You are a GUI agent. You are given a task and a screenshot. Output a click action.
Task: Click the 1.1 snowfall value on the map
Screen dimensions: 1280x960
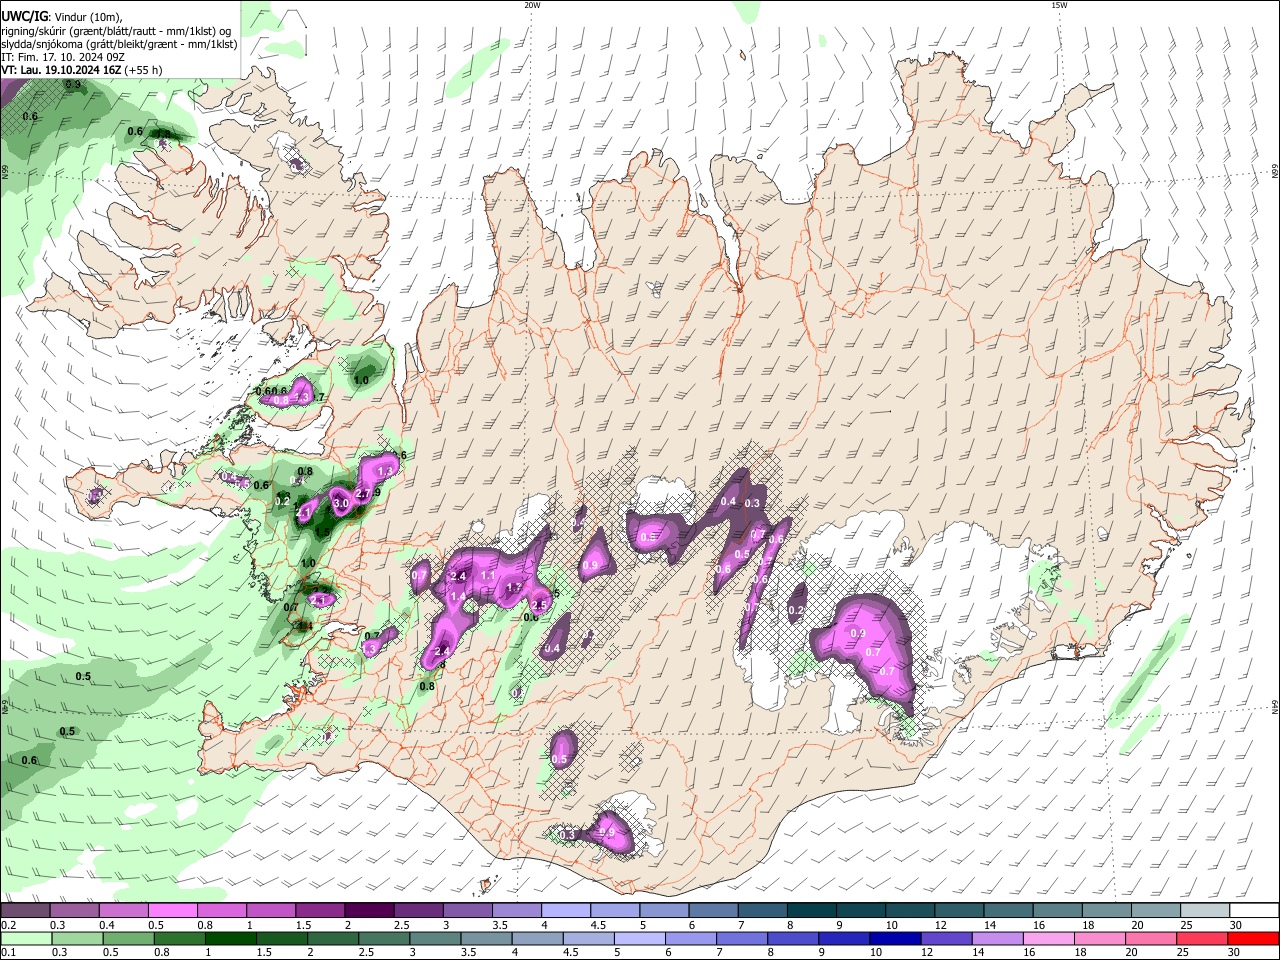click(488, 576)
